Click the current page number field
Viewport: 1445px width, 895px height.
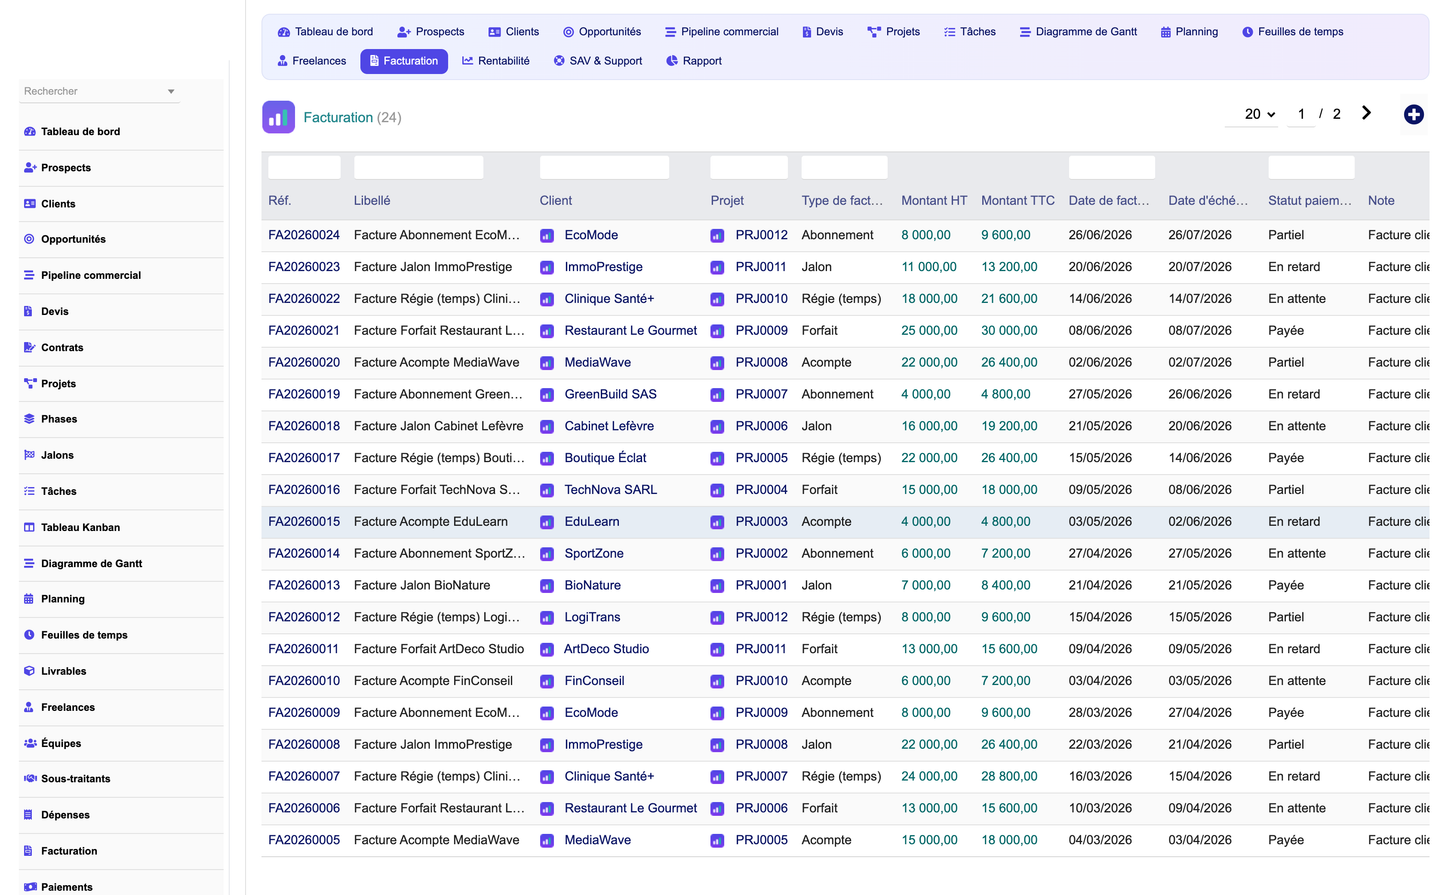tap(1301, 114)
